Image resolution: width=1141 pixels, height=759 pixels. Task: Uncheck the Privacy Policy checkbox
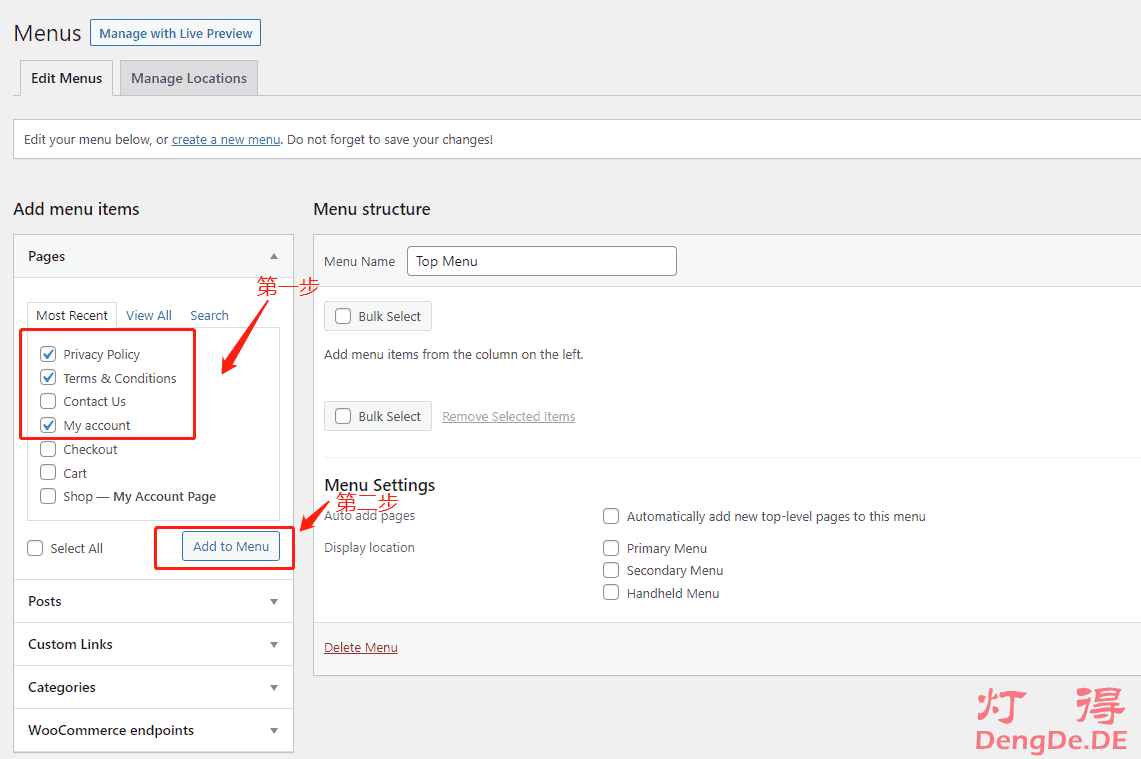click(48, 354)
